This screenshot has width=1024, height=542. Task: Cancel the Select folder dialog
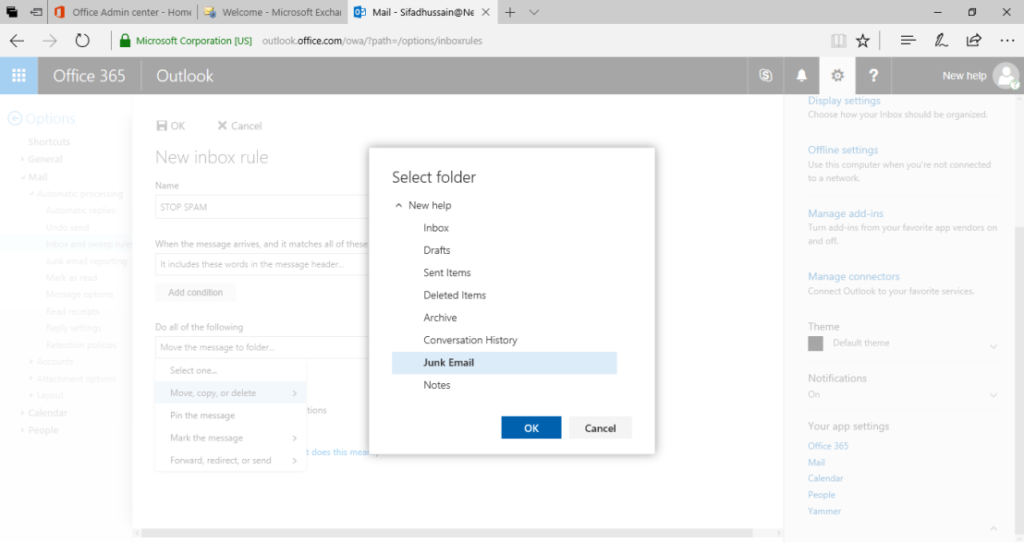click(x=600, y=428)
